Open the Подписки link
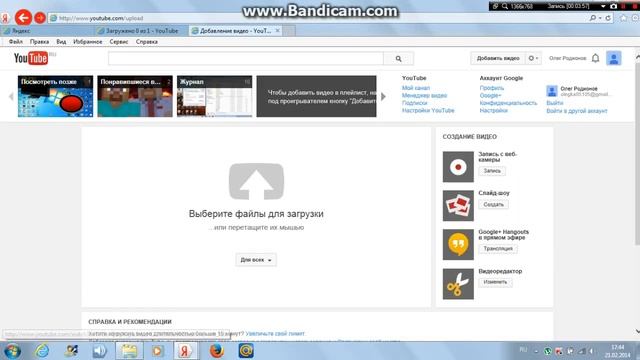The width and height of the screenshot is (640, 360). [x=414, y=103]
